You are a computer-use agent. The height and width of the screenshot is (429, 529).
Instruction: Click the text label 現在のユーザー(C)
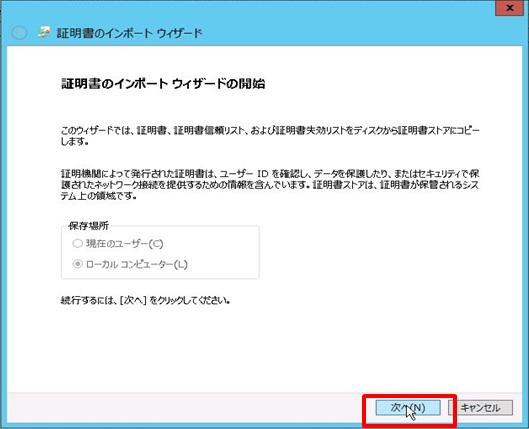(x=124, y=243)
